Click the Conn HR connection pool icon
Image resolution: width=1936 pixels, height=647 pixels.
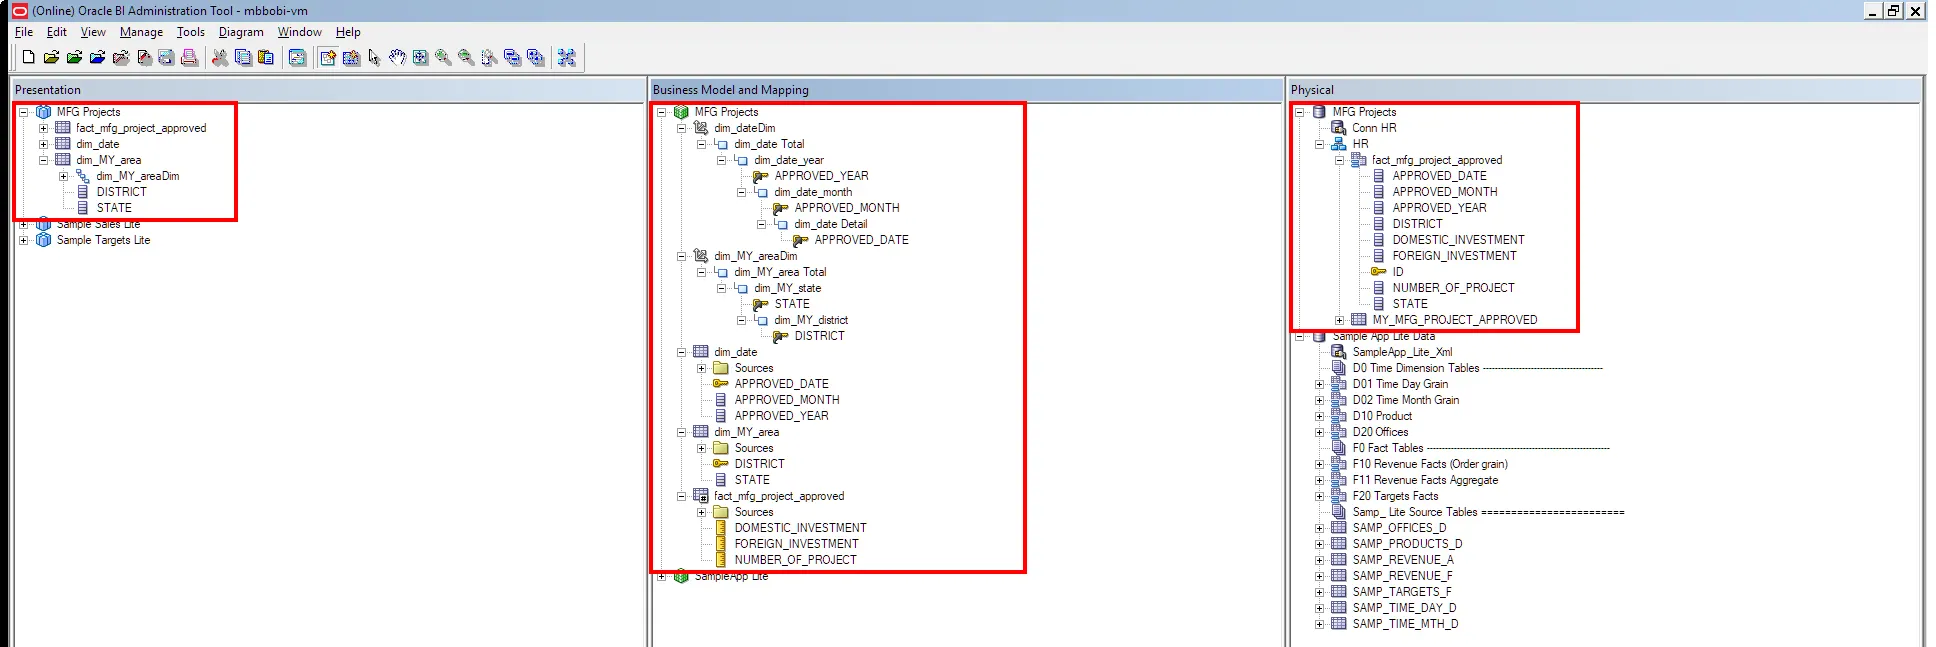click(1339, 128)
